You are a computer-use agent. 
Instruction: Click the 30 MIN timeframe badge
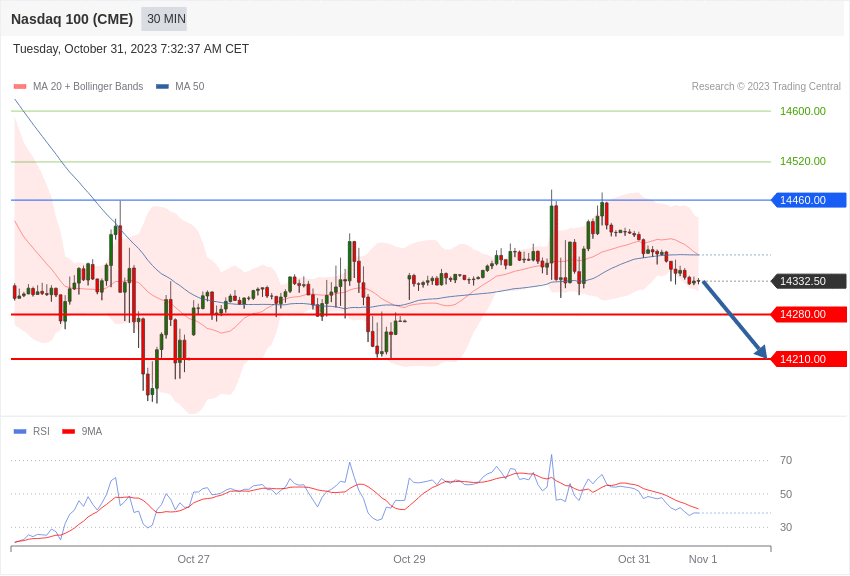[164, 19]
